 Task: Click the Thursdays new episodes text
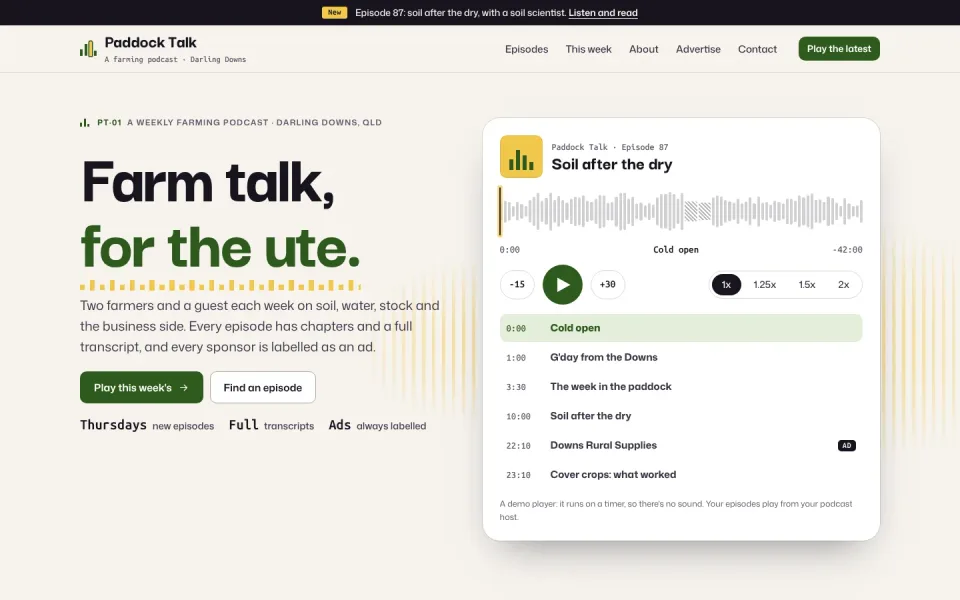click(x=147, y=426)
